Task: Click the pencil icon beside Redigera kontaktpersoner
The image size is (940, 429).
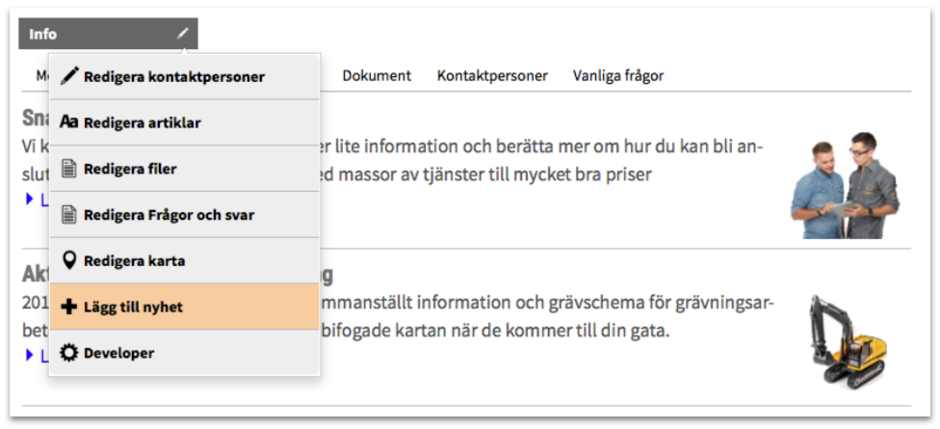Action: coord(69,76)
